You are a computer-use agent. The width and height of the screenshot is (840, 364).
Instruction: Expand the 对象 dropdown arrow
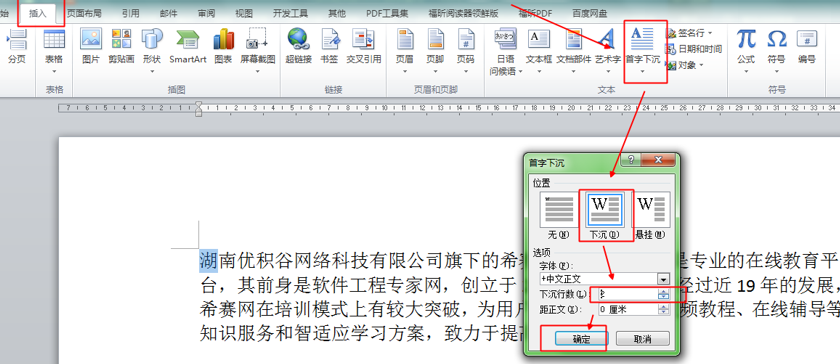[x=701, y=65]
